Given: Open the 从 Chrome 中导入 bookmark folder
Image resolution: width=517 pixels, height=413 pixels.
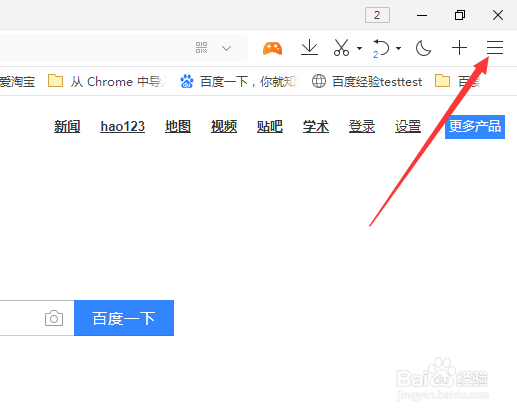Looking at the screenshot, I should click(x=107, y=81).
